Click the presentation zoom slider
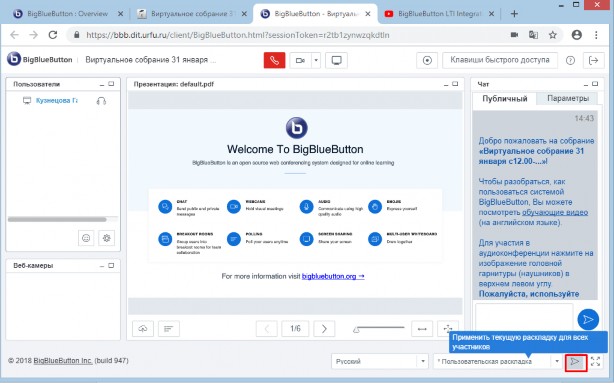This screenshot has width=614, height=383. [379, 329]
